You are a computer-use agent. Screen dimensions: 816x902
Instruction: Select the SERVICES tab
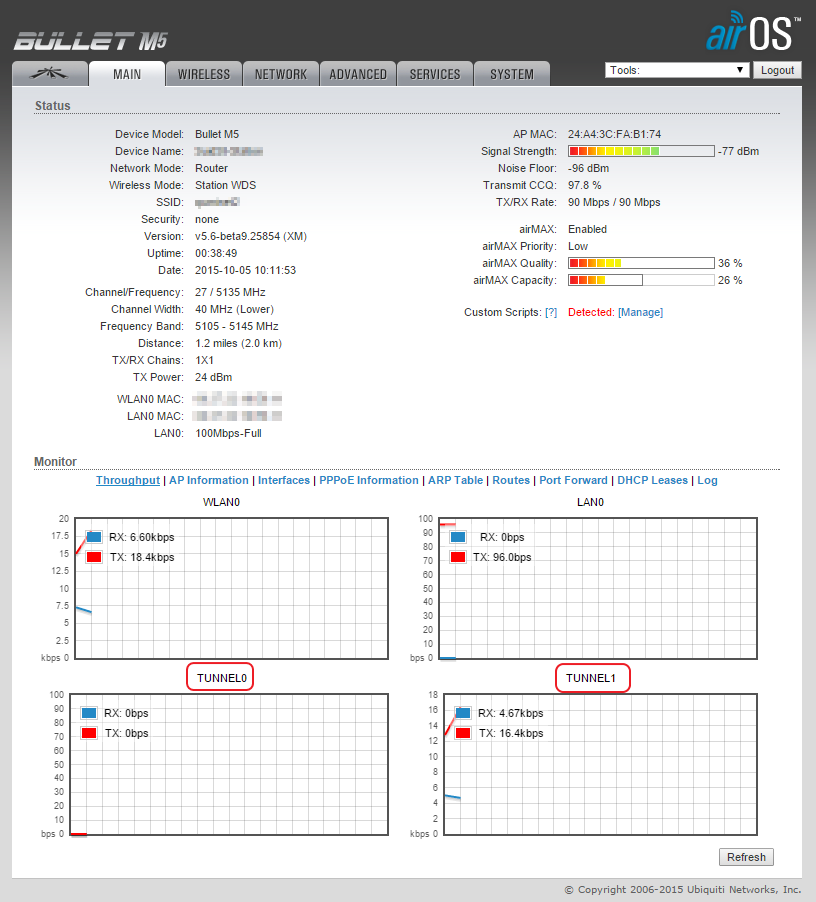(x=434, y=73)
